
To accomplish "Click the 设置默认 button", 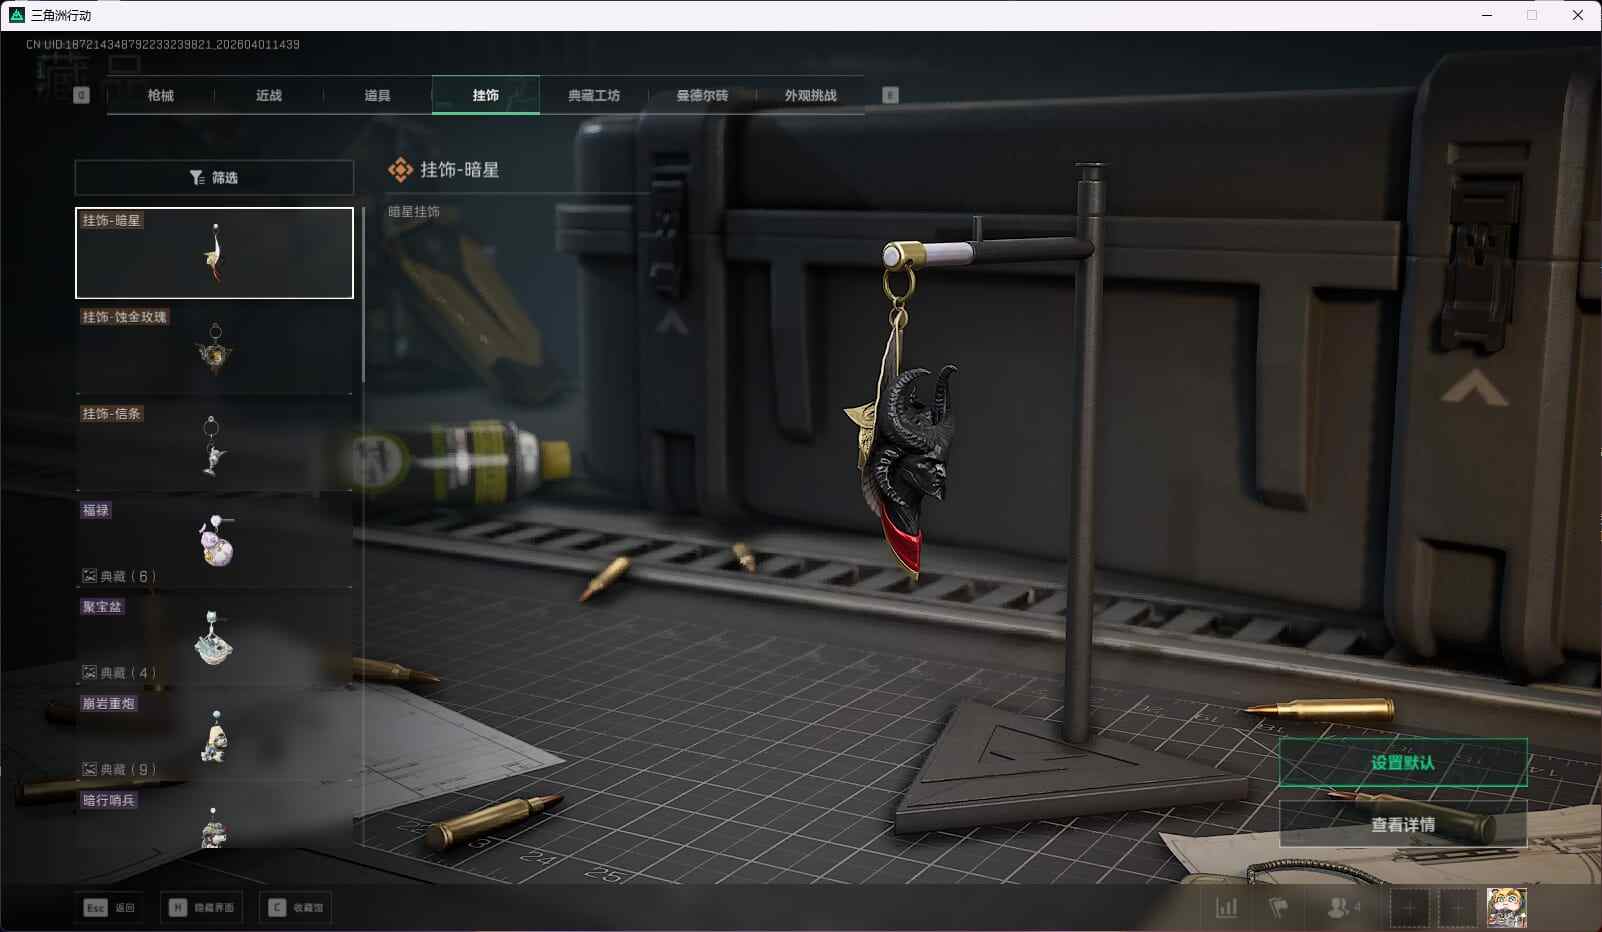I will 1402,763.
